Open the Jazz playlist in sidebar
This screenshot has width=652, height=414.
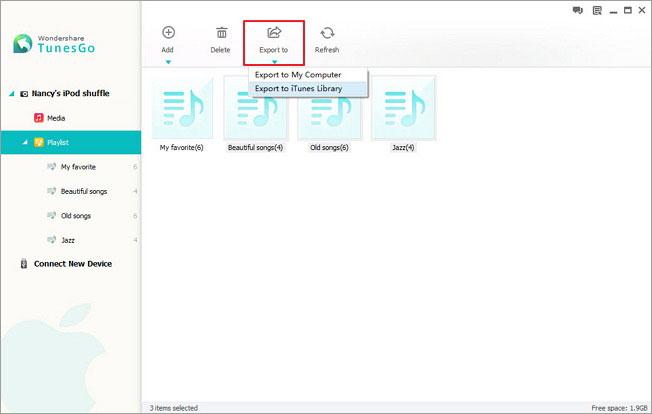coord(67,240)
